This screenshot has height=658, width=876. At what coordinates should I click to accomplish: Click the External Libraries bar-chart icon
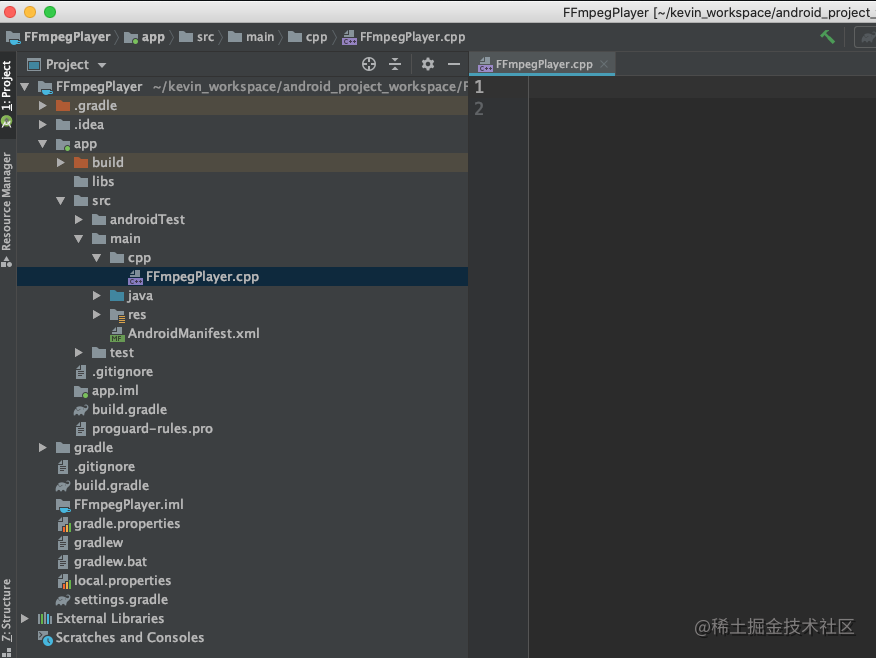(45, 618)
